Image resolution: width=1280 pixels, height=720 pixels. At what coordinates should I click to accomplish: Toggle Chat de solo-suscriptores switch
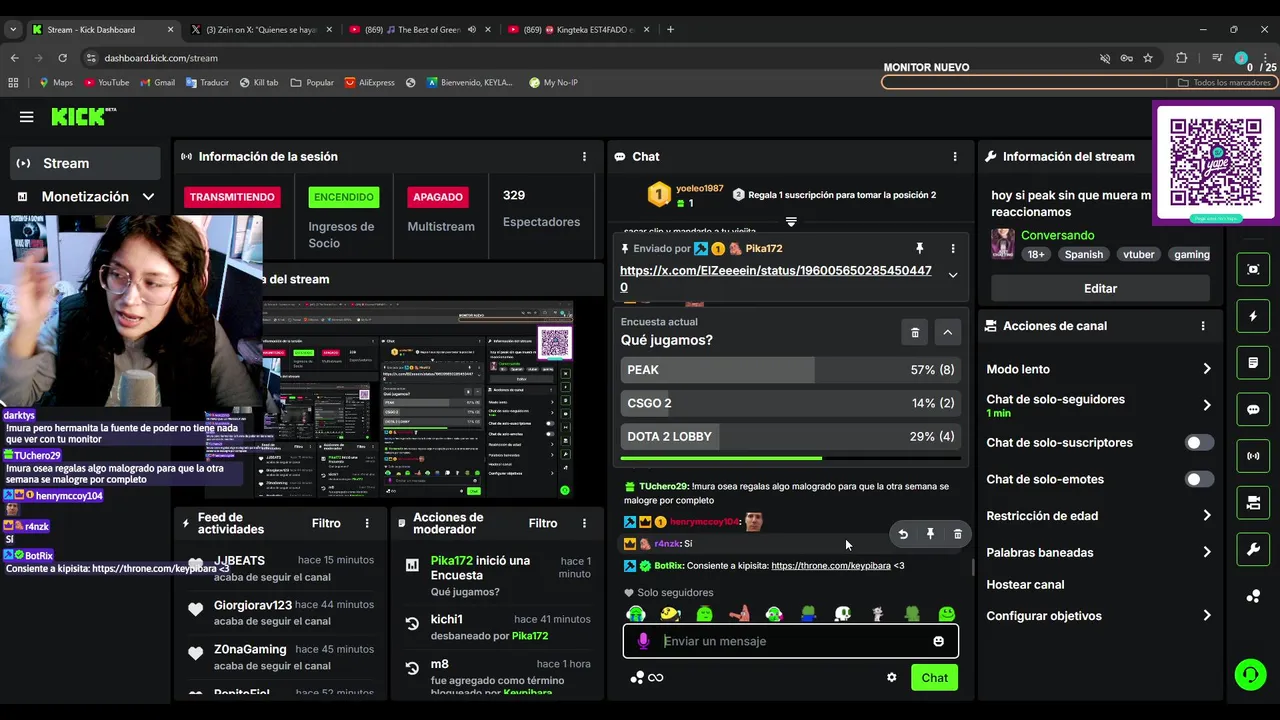(x=1199, y=443)
